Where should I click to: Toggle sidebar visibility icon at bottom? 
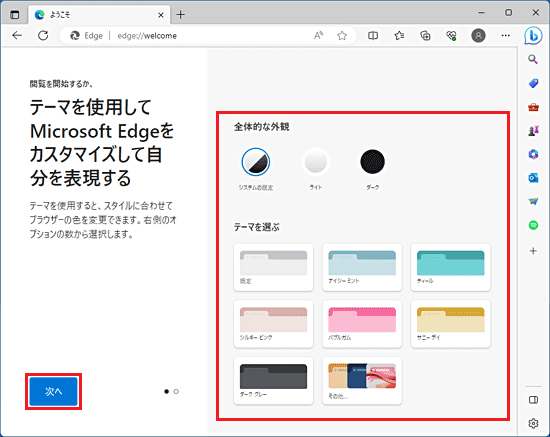[x=533, y=400]
